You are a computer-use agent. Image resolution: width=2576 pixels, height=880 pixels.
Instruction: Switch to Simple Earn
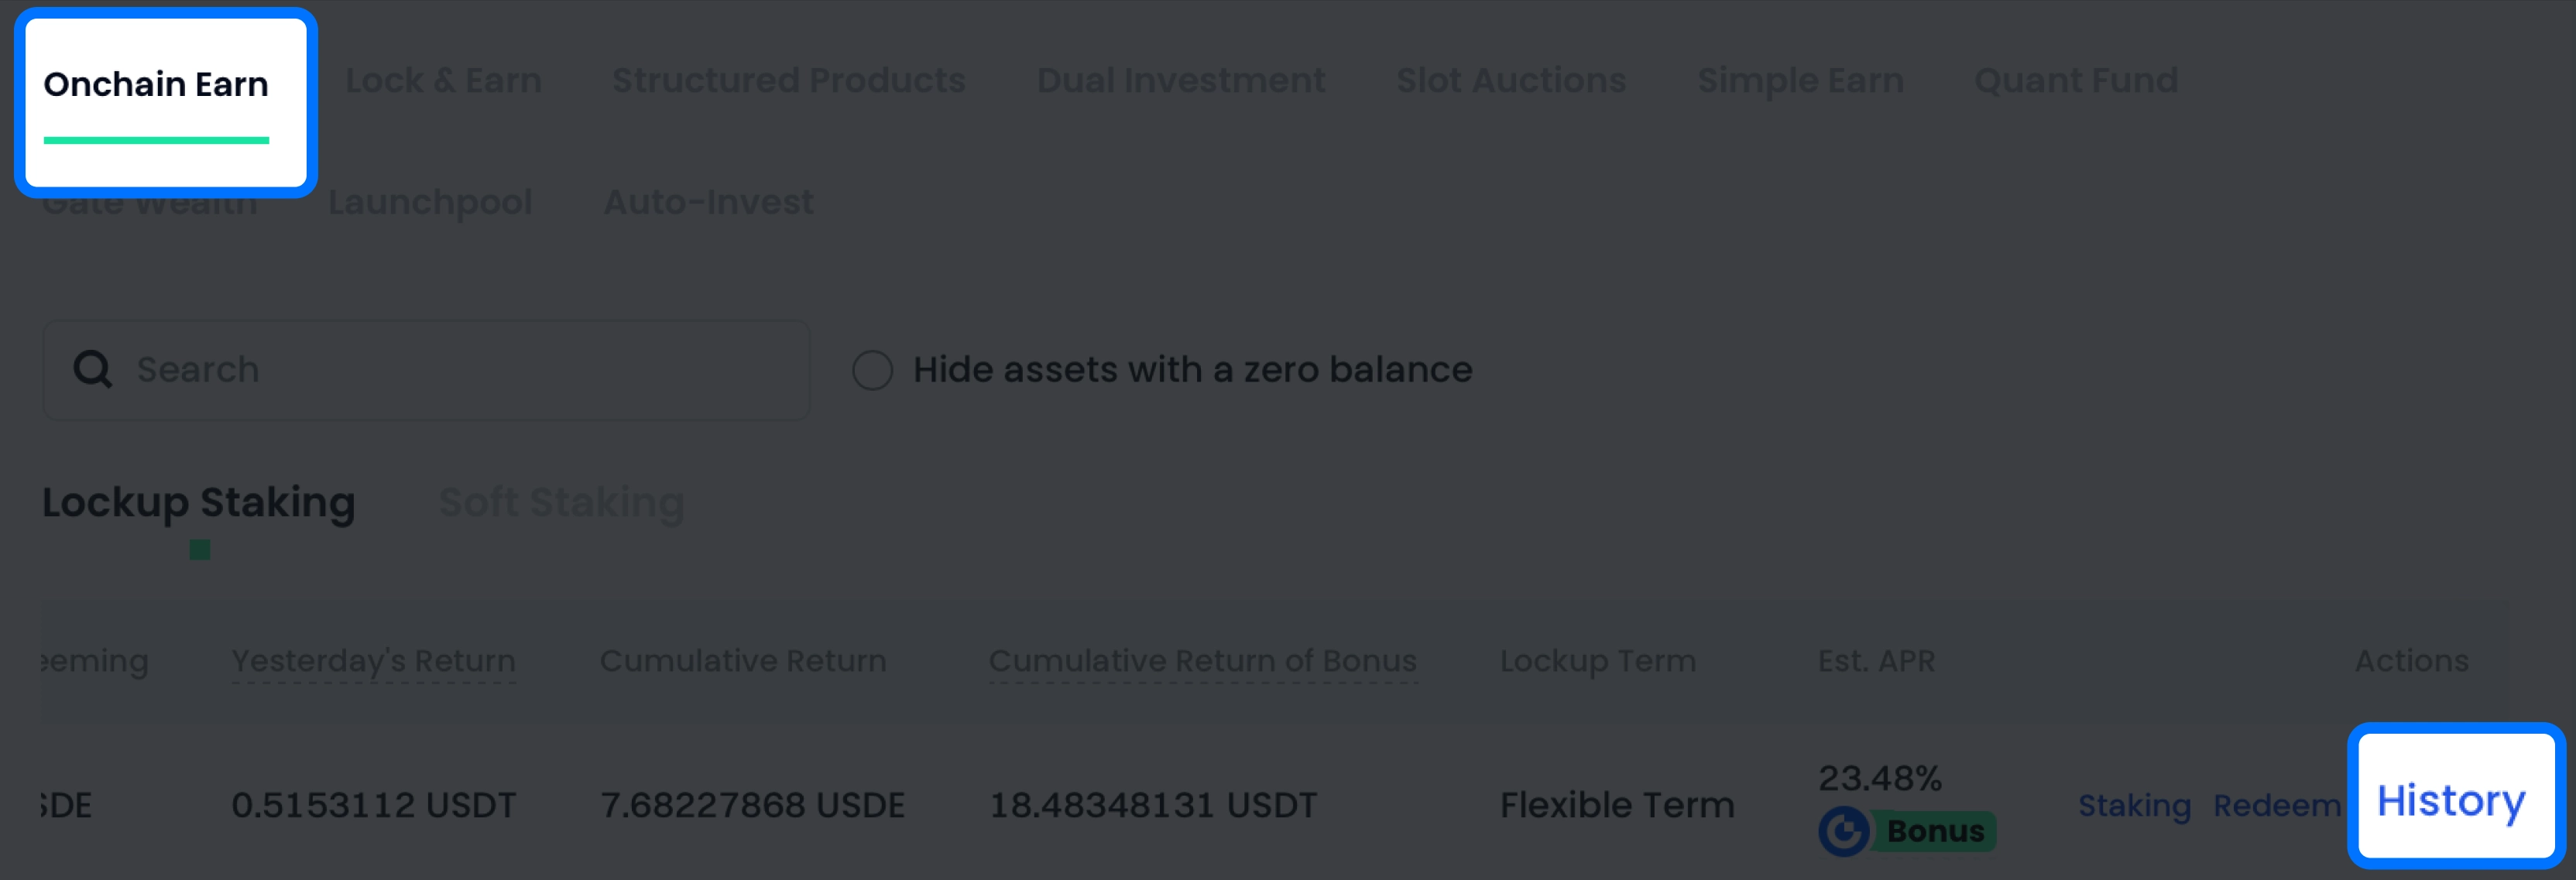coord(1800,80)
